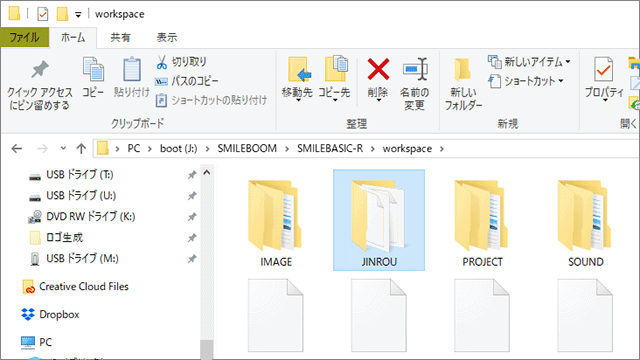Select the JINROU folder
The width and height of the screenshot is (640, 360).
379,220
